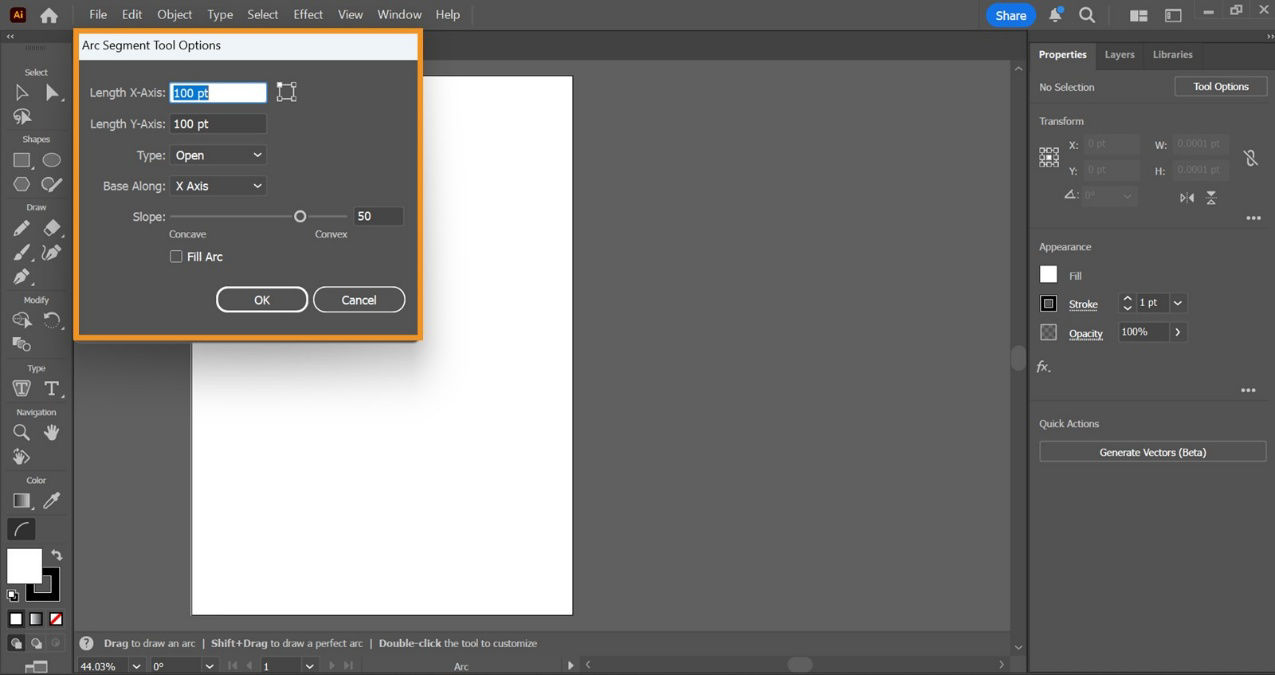
Task: Select the Zoom tool under Navigation
Action: 22,432
